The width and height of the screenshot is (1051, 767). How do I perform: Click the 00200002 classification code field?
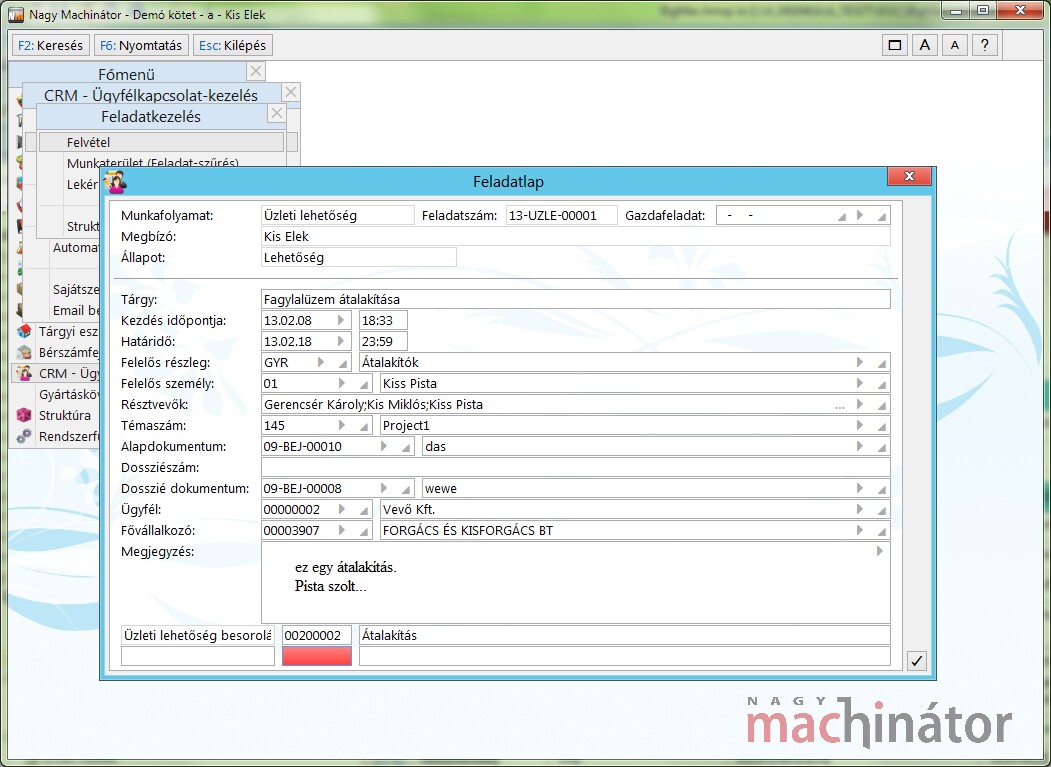[x=316, y=635]
